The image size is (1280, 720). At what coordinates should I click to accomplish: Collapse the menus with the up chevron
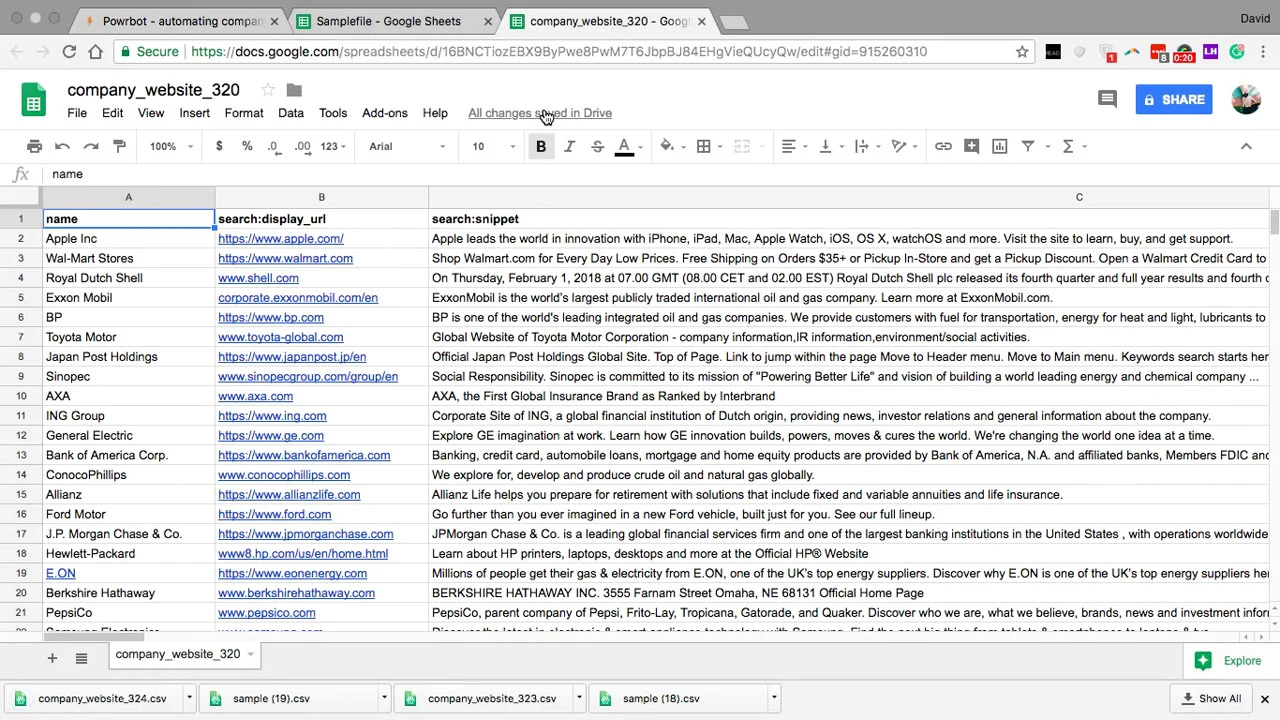pyautogui.click(x=1246, y=146)
